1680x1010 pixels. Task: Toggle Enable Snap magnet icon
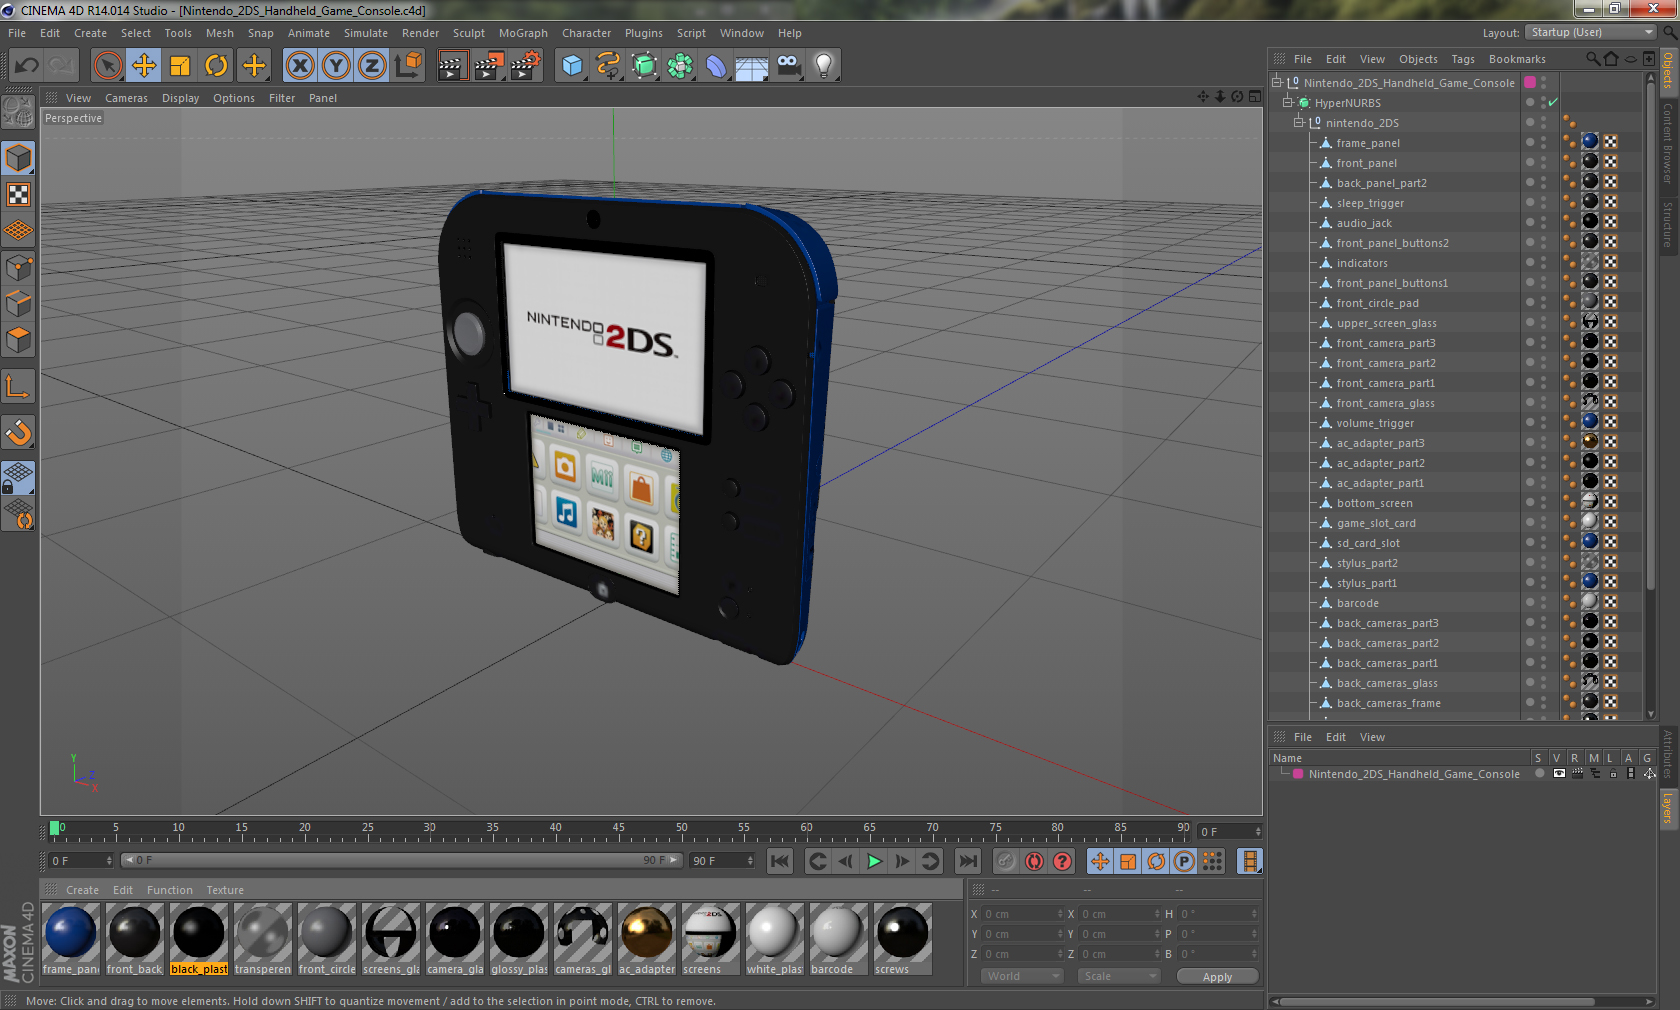[x=18, y=432]
